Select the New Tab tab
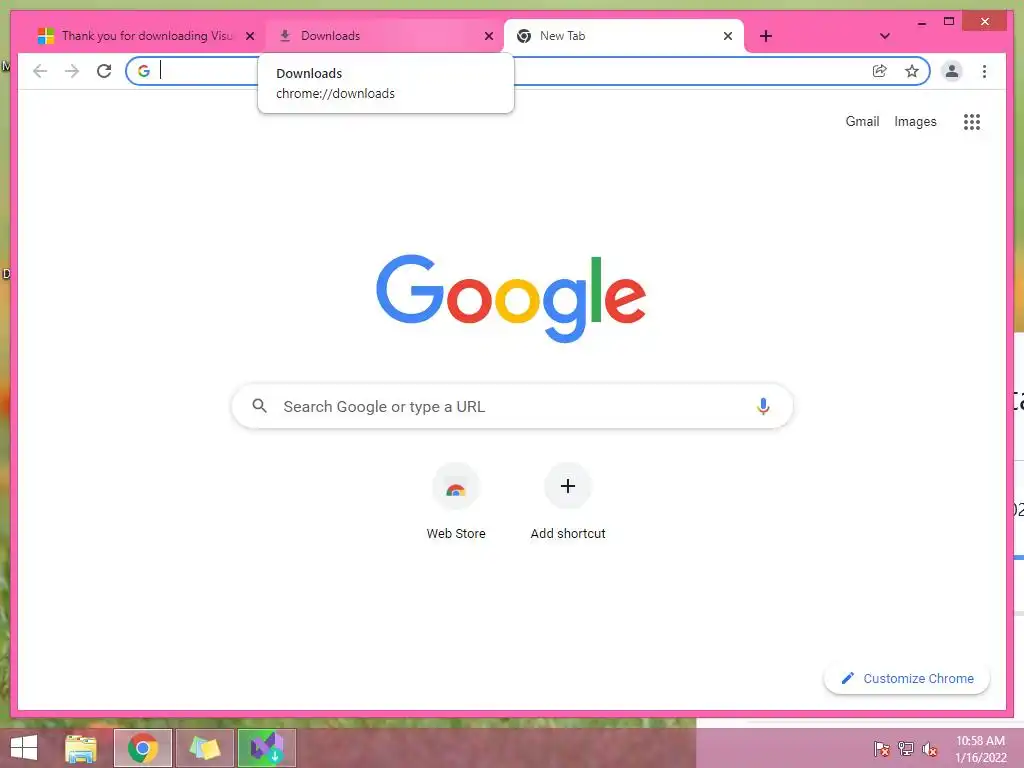Image resolution: width=1024 pixels, height=768 pixels. click(x=624, y=36)
